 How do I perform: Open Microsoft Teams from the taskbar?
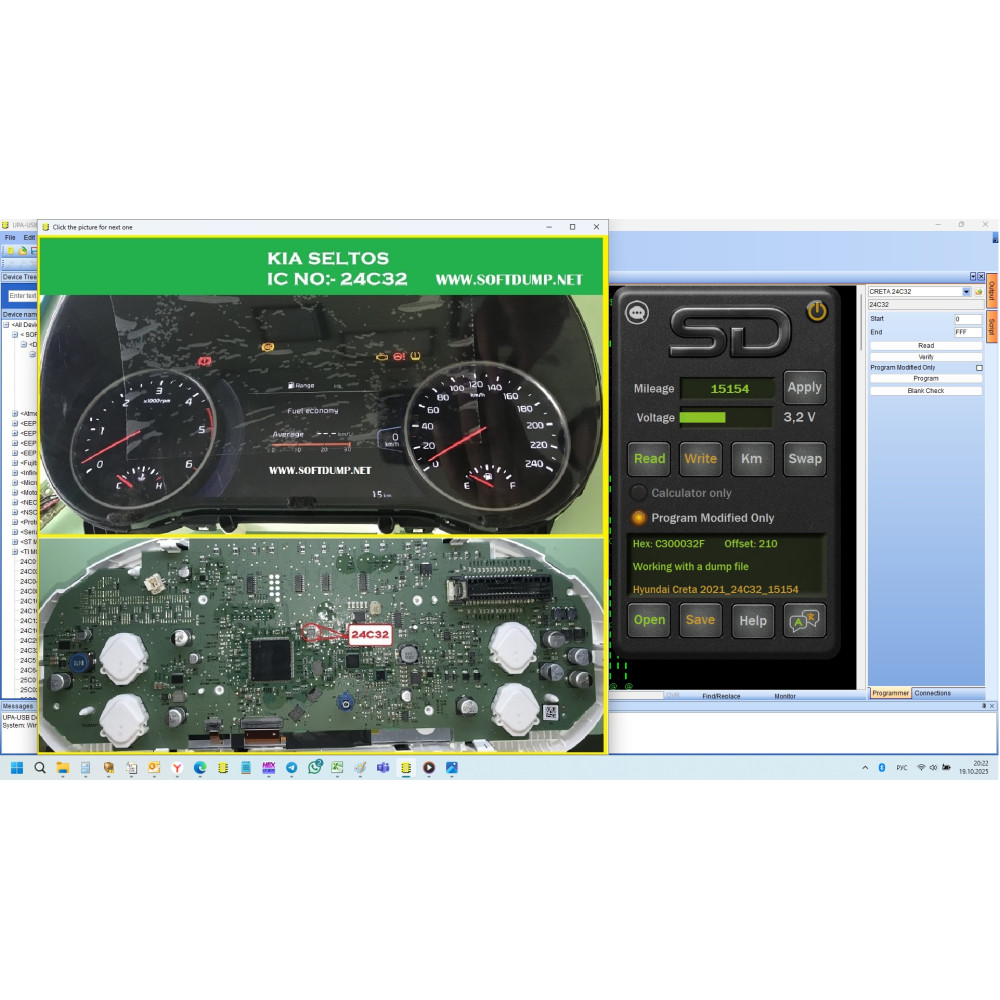383,767
